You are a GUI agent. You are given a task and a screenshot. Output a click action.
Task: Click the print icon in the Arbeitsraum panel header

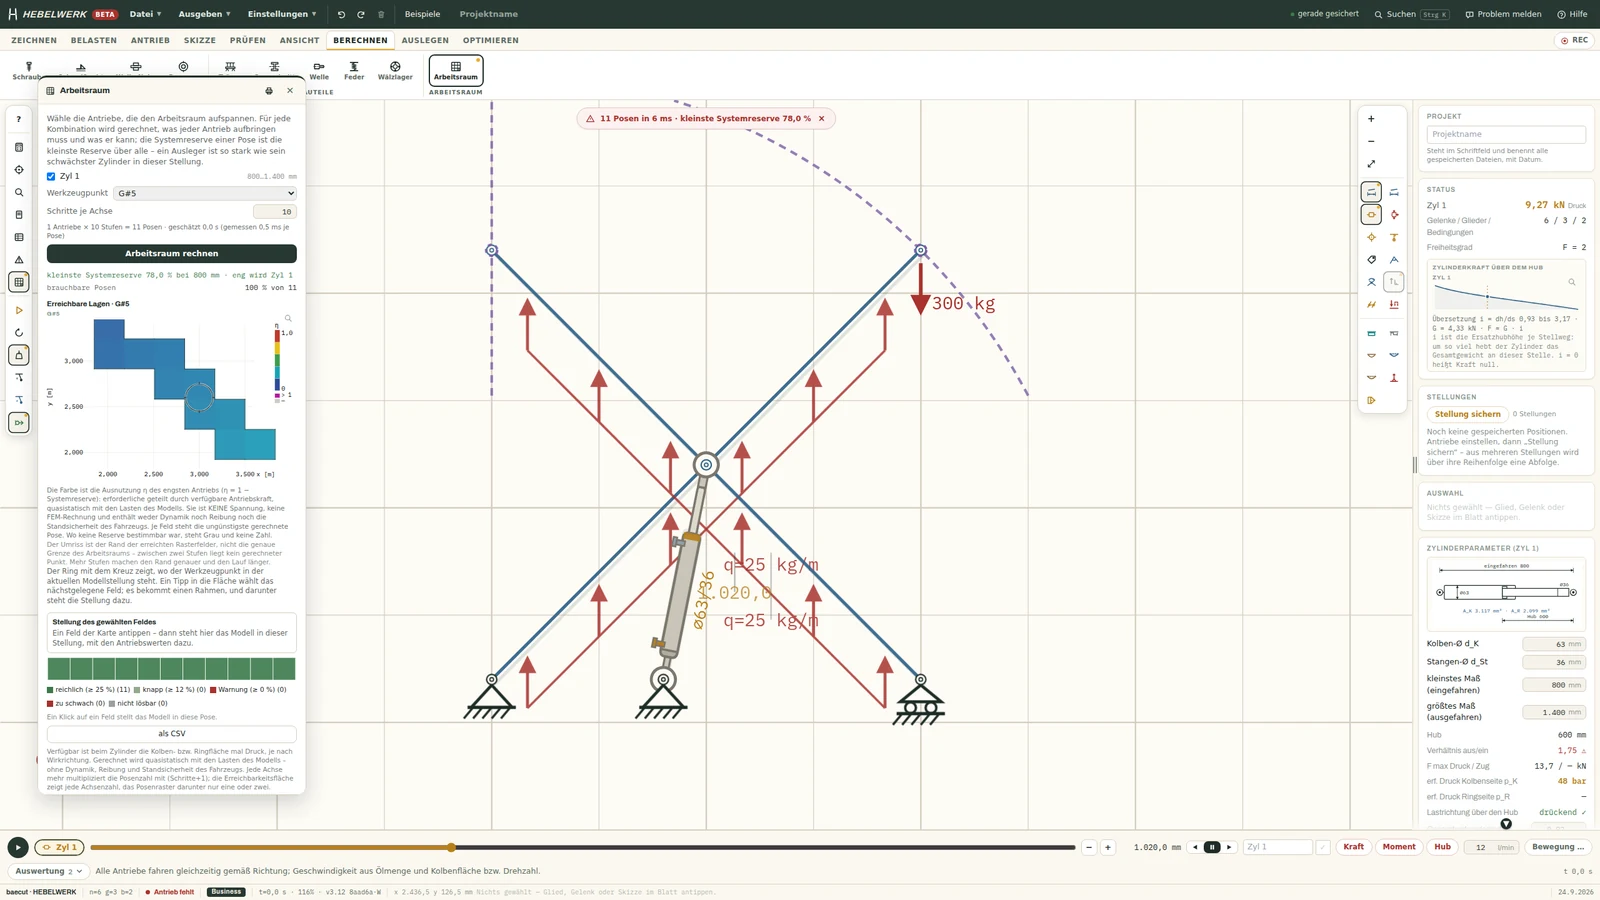[x=269, y=90]
